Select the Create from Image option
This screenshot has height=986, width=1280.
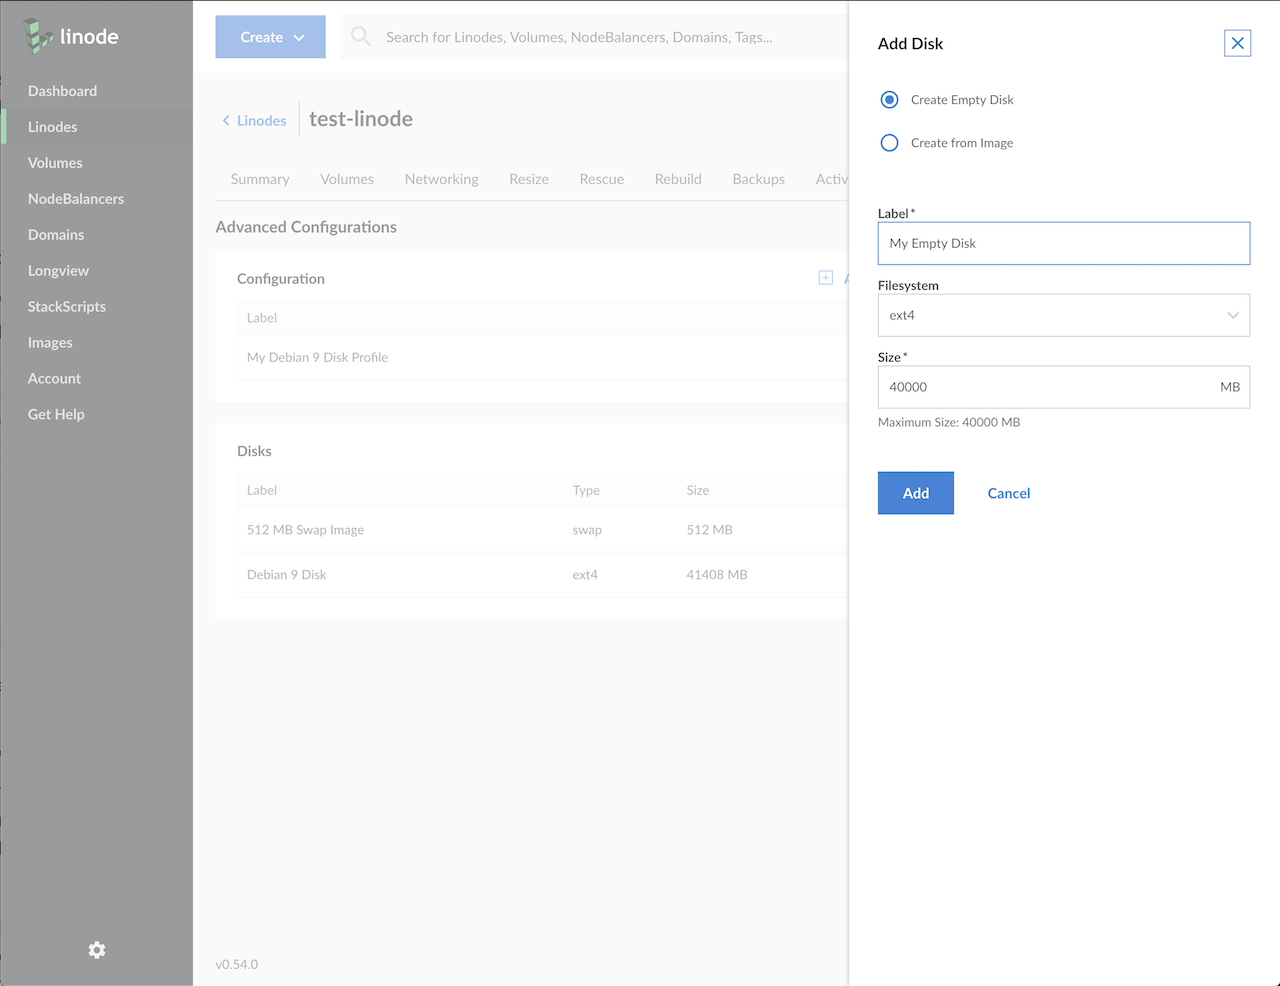889,143
